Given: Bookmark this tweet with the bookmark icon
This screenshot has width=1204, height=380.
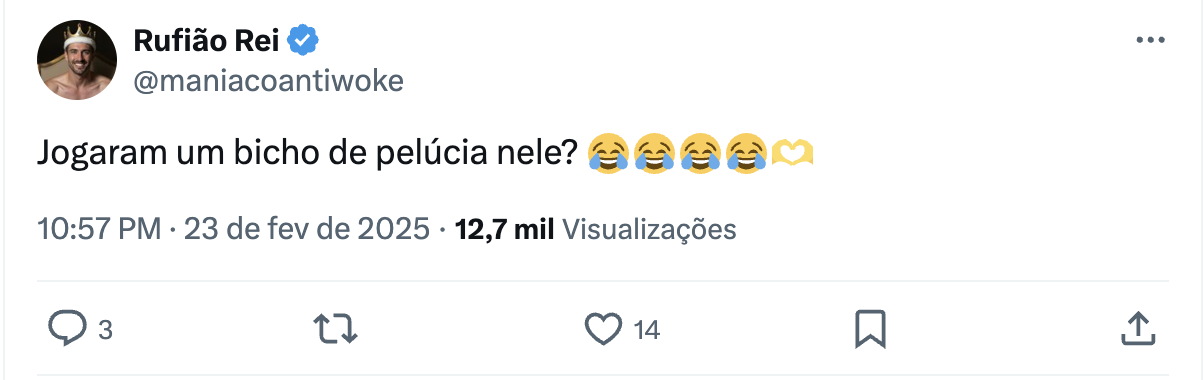Looking at the screenshot, I should tap(871, 328).
